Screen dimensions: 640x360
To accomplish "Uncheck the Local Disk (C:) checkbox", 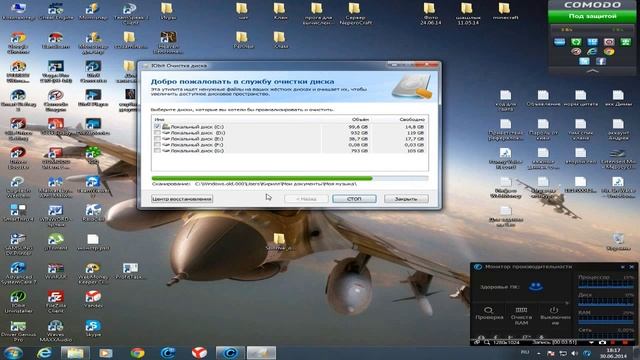I will [157, 127].
